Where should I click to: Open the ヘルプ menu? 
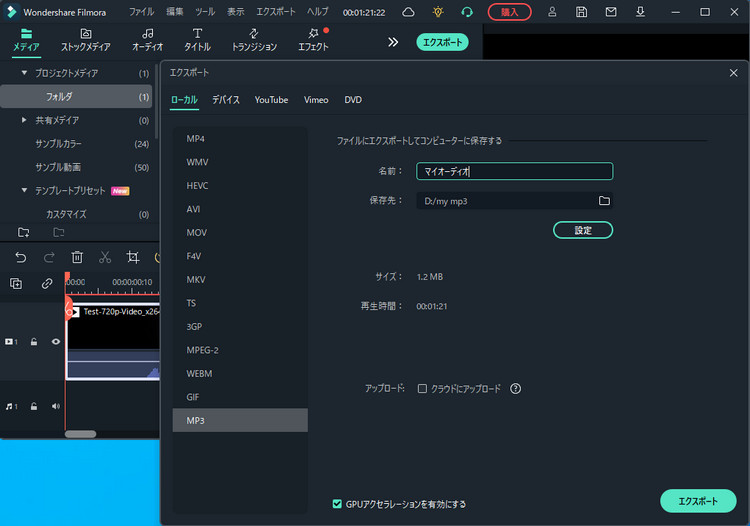pyautogui.click(x=318, y=12)
